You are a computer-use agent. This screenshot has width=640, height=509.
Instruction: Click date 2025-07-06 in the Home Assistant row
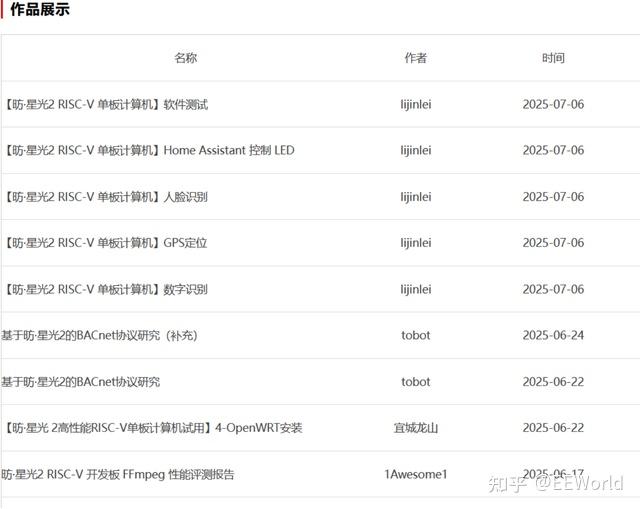(x=553, y=151)
